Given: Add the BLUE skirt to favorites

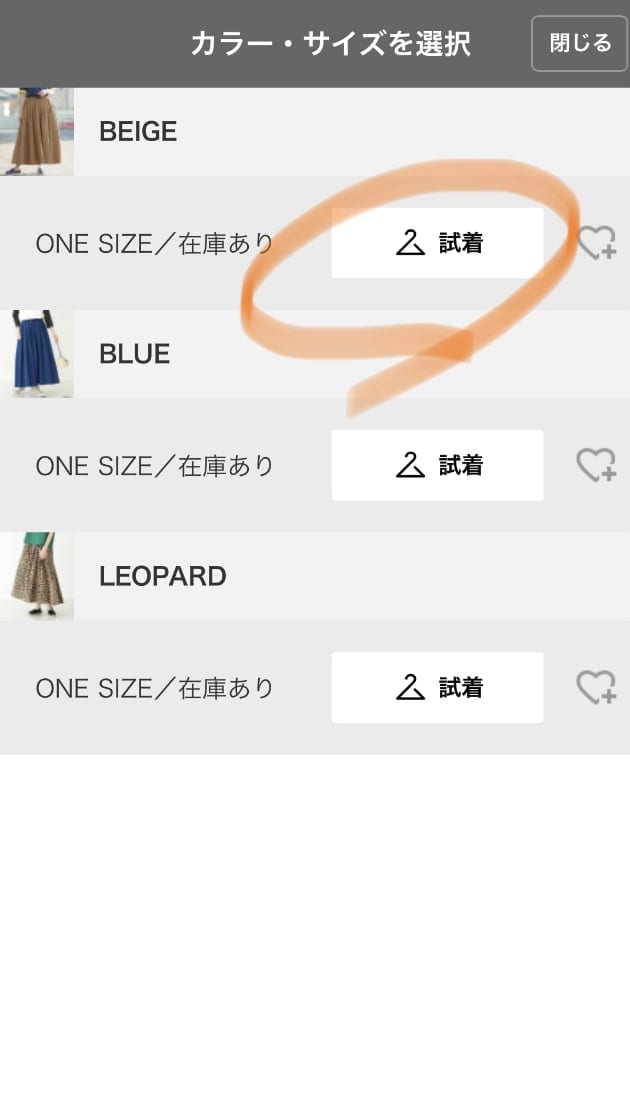Looking at the screenshot, I should coord(596,465).
